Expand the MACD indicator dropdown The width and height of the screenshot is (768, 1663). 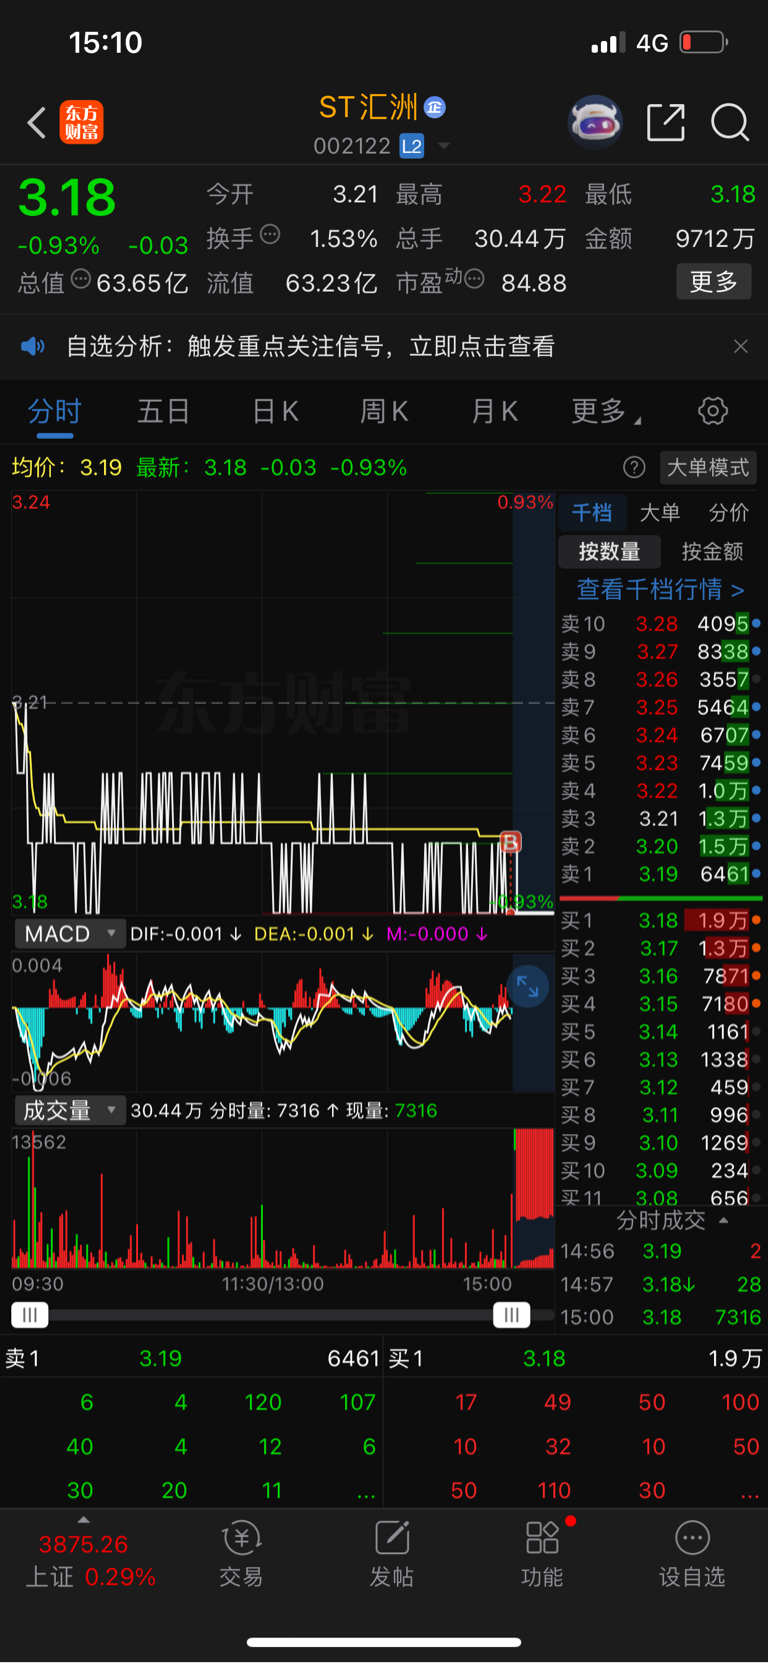tap(69, 934)
